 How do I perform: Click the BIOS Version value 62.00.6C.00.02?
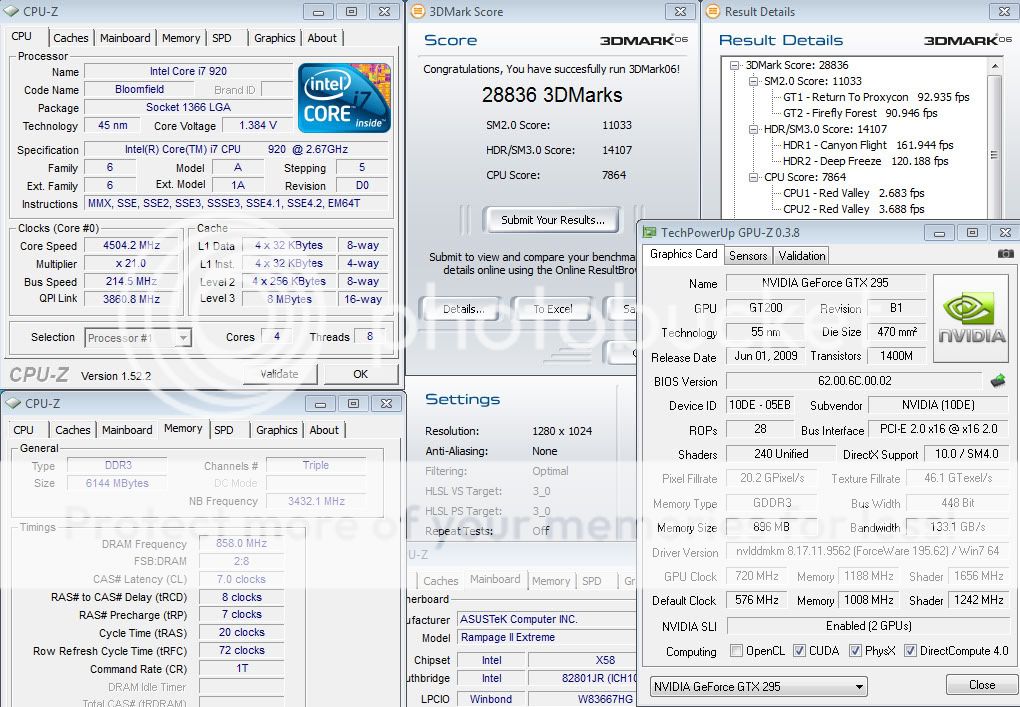[x=854, y=381]
